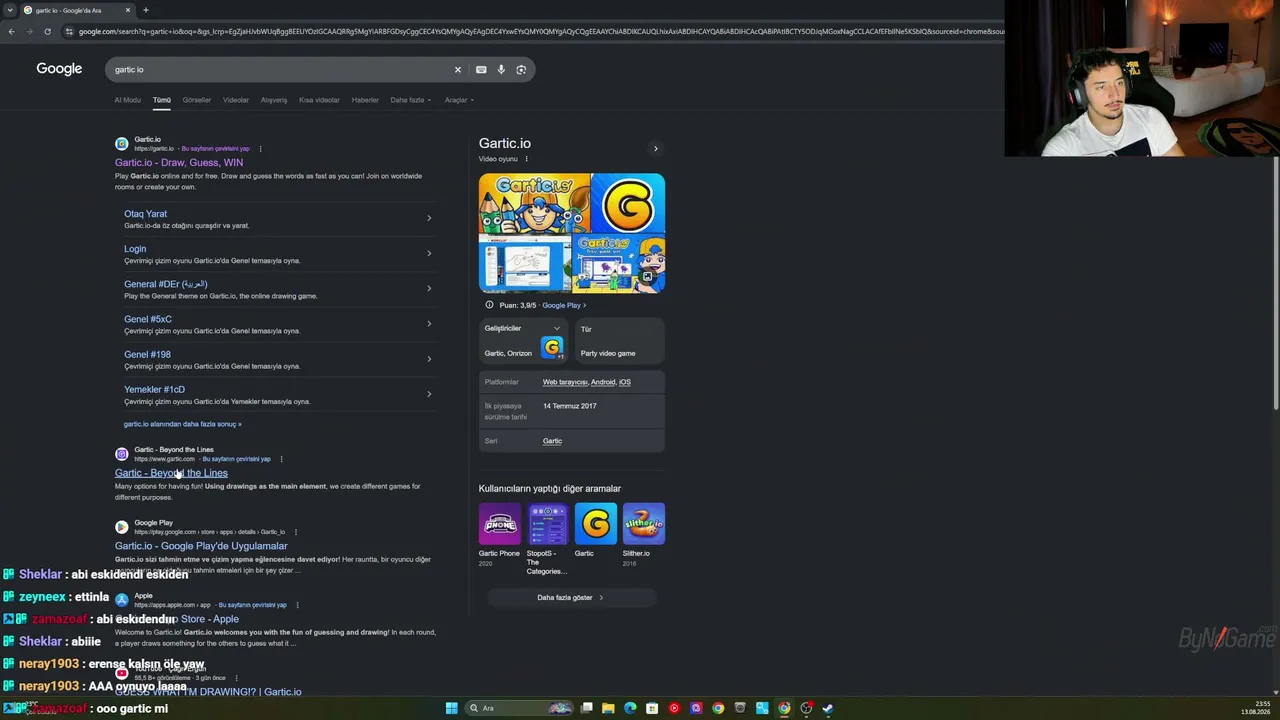Launch Microsoft Edge from the taskbar
This screenshot has width=1280, height=720.
pyautogui.click(x=630, y=708)
